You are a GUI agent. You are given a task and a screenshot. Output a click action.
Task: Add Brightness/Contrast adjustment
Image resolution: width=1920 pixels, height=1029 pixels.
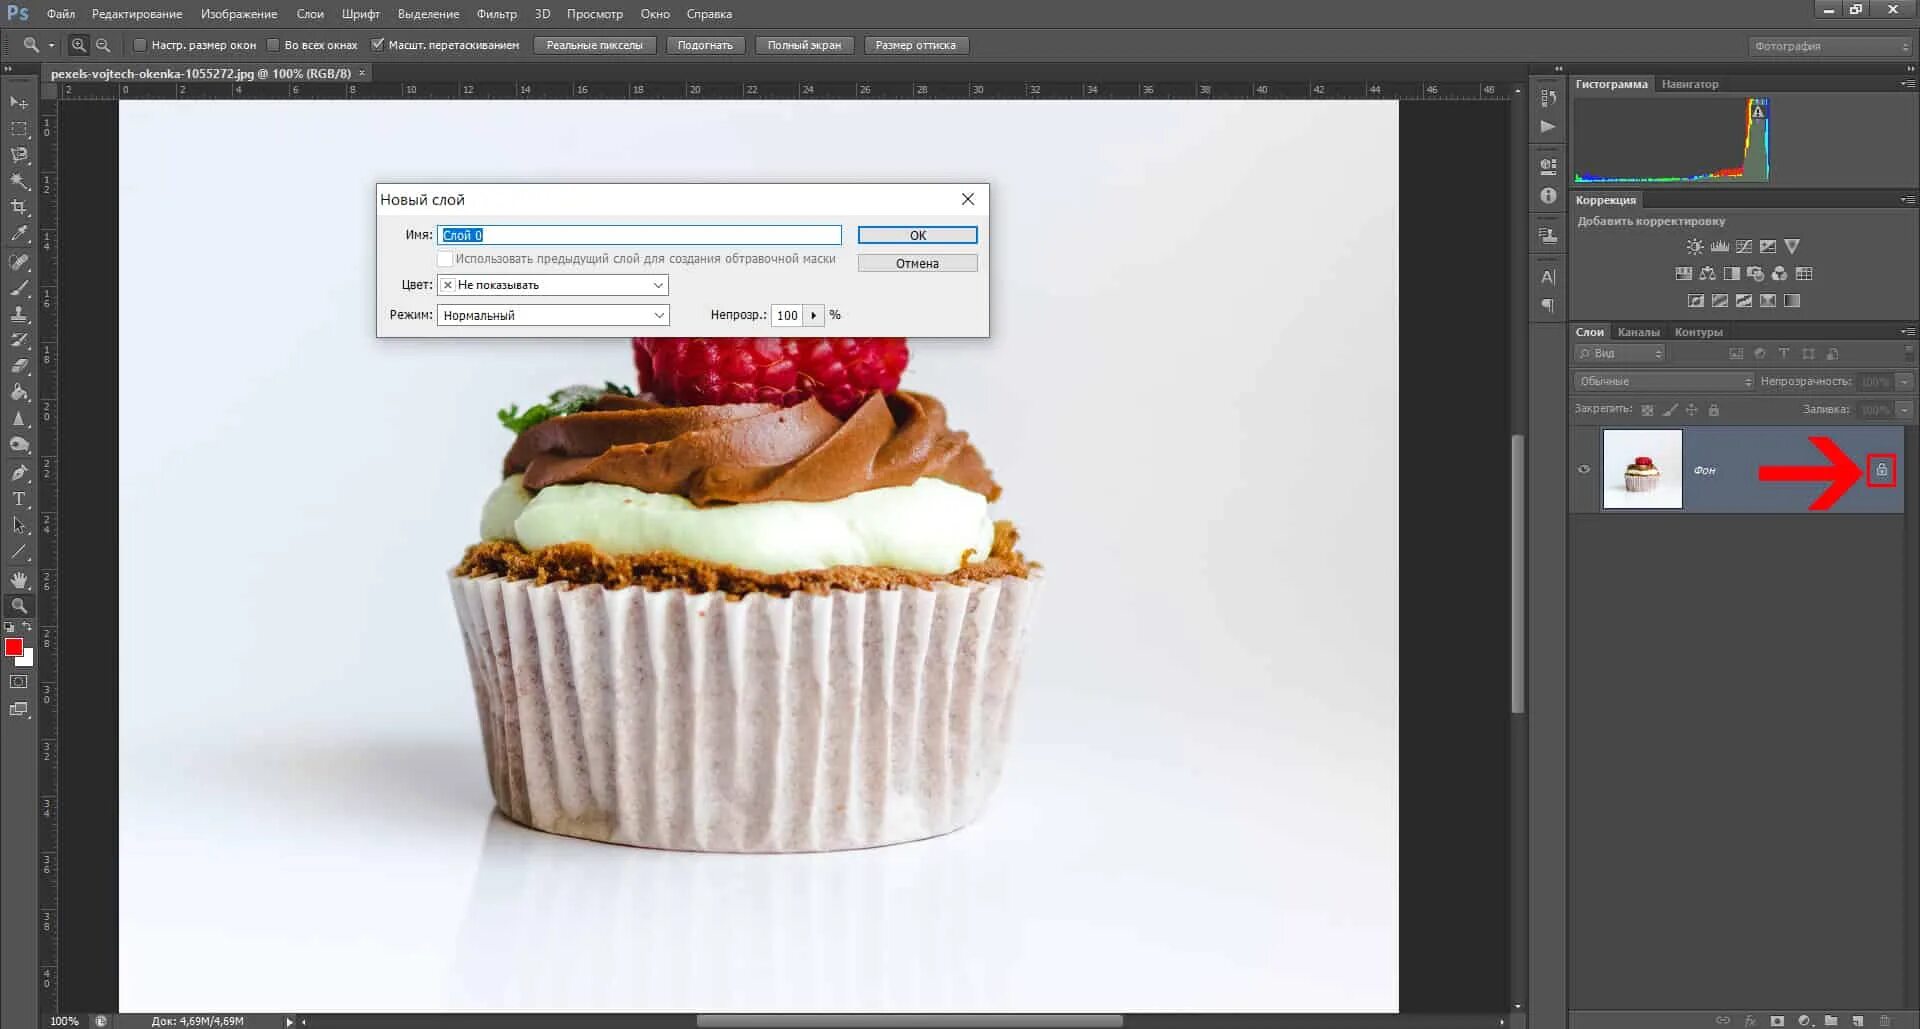(x=1695, y=246)
